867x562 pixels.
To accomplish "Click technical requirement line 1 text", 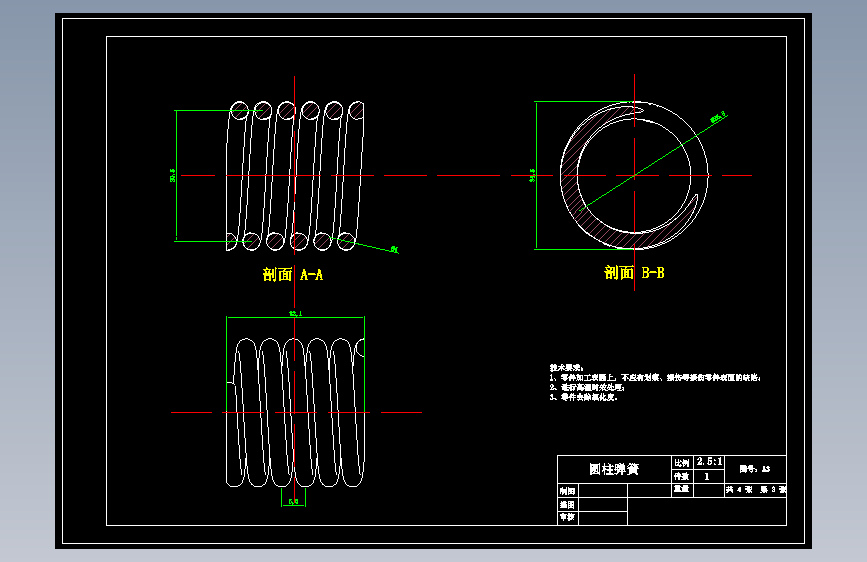I will [655, 377].
